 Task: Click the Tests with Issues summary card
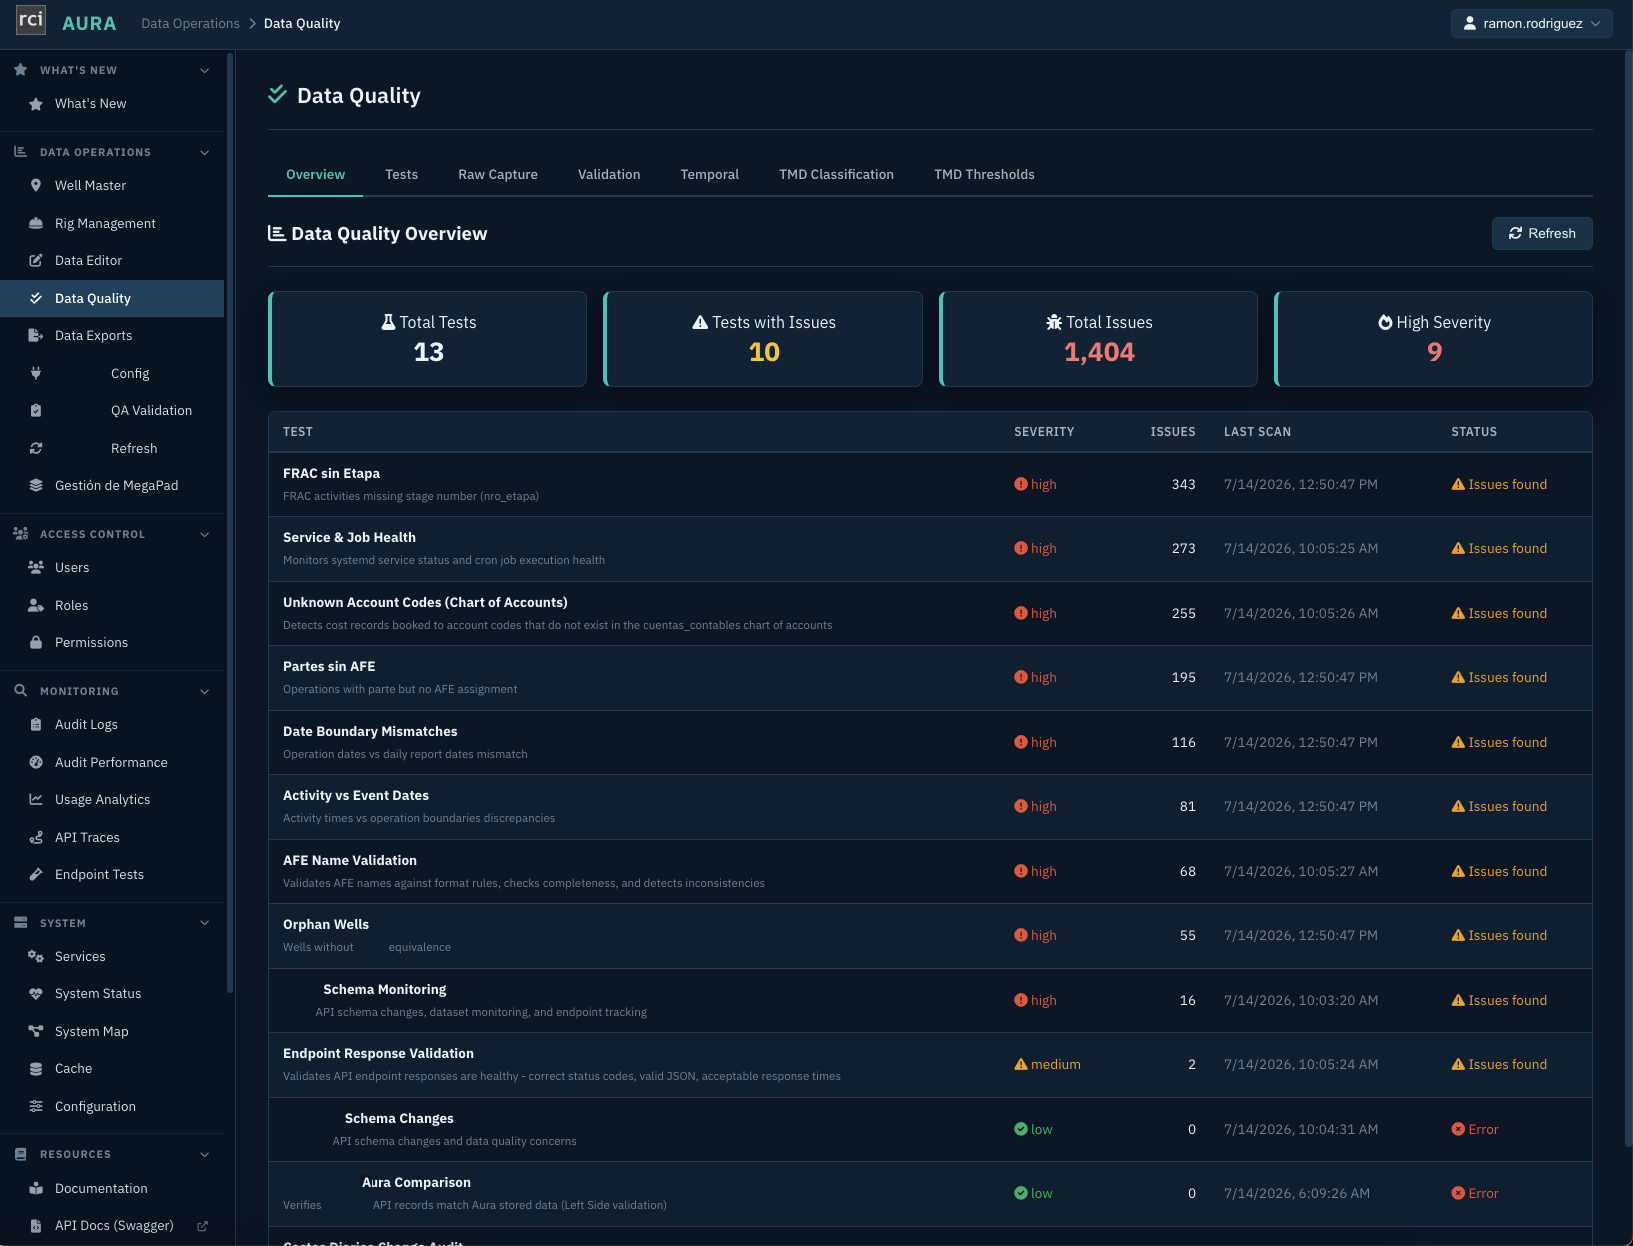pyautogui.click(x=763, y=338)
